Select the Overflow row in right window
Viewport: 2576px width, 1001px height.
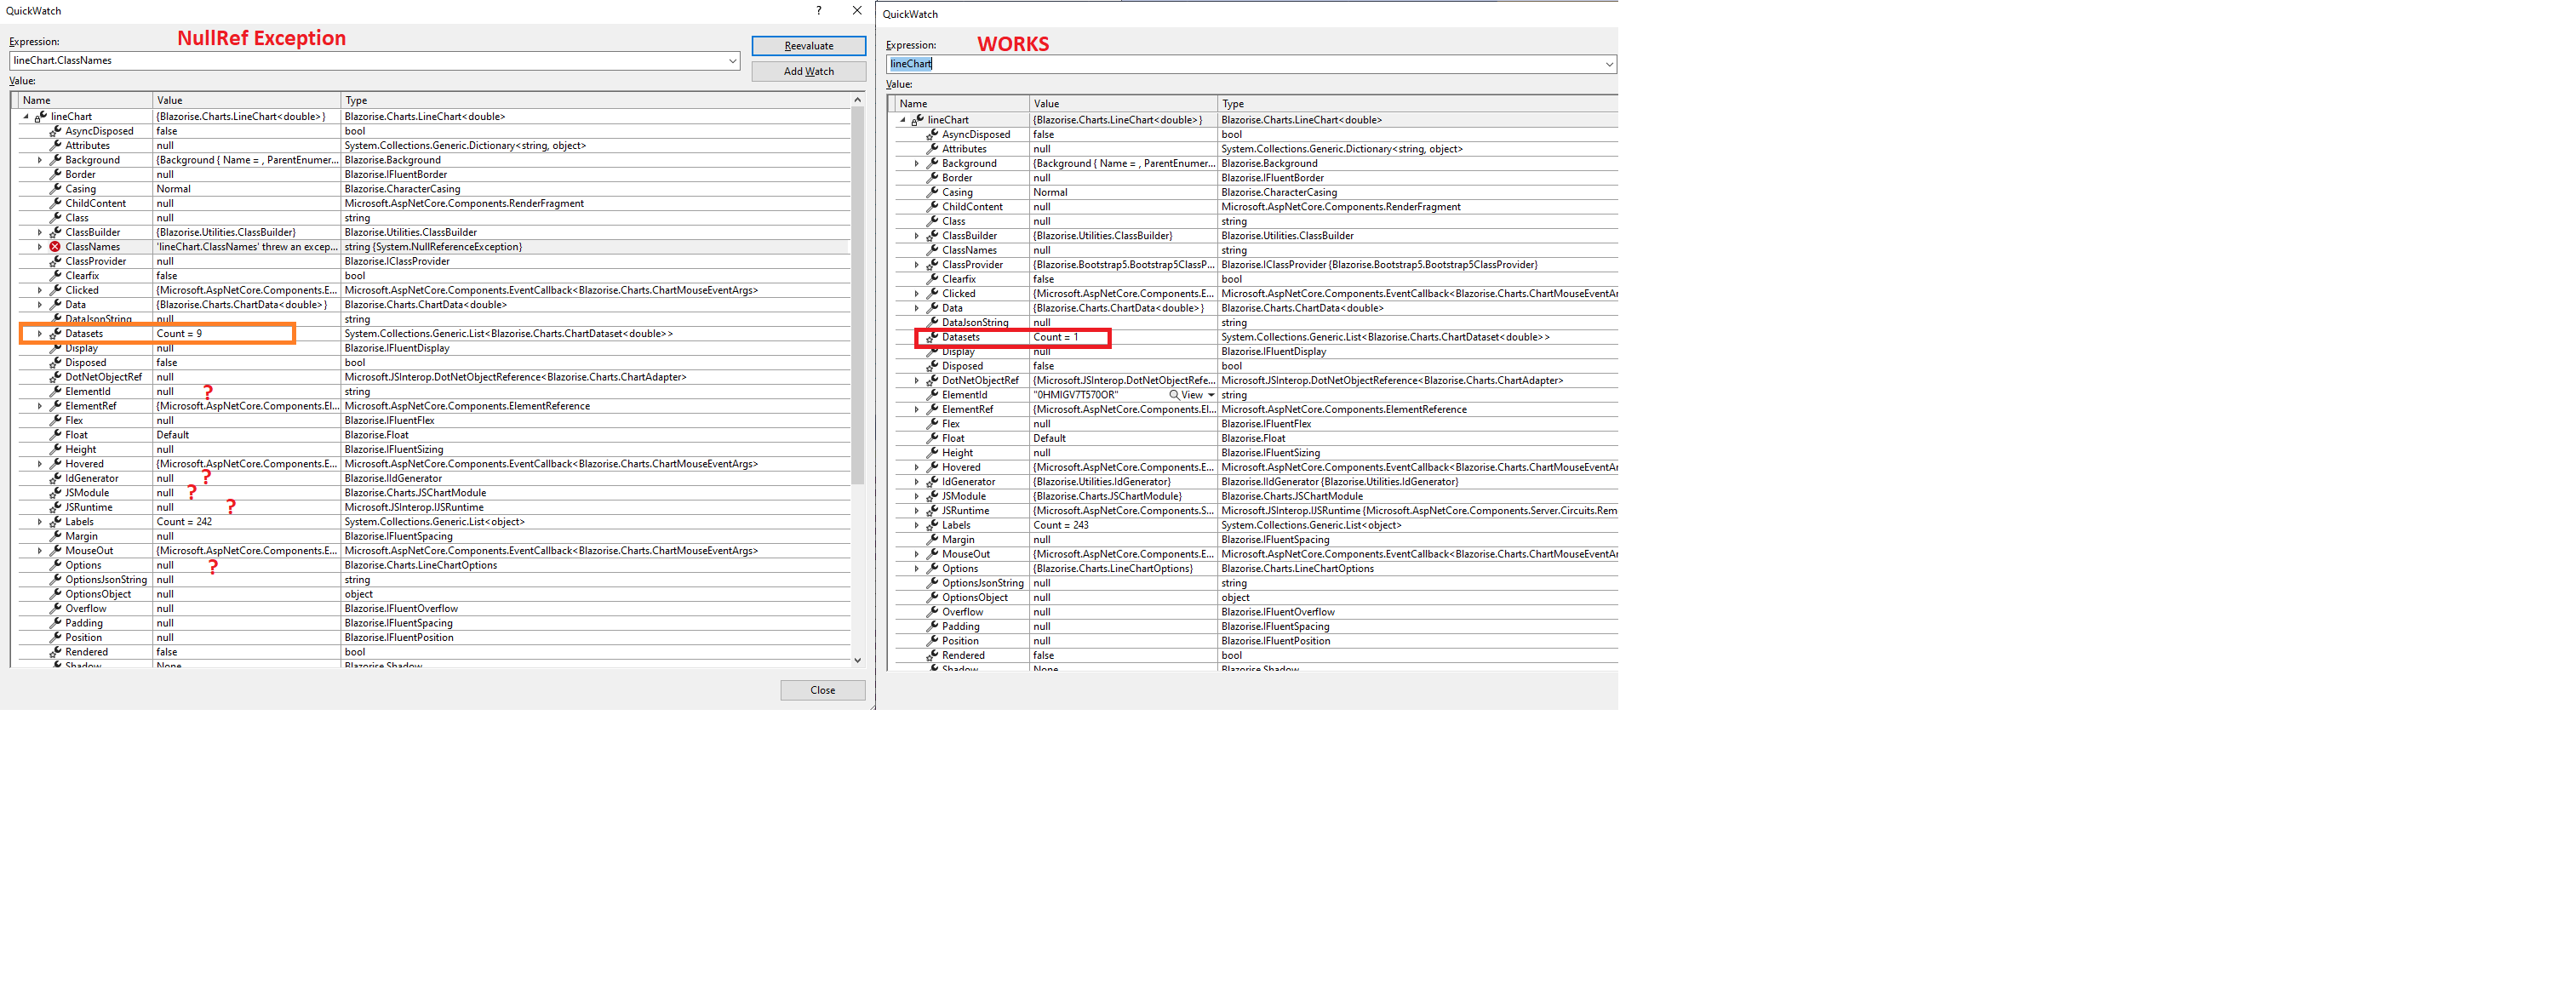pos(1256,612)
